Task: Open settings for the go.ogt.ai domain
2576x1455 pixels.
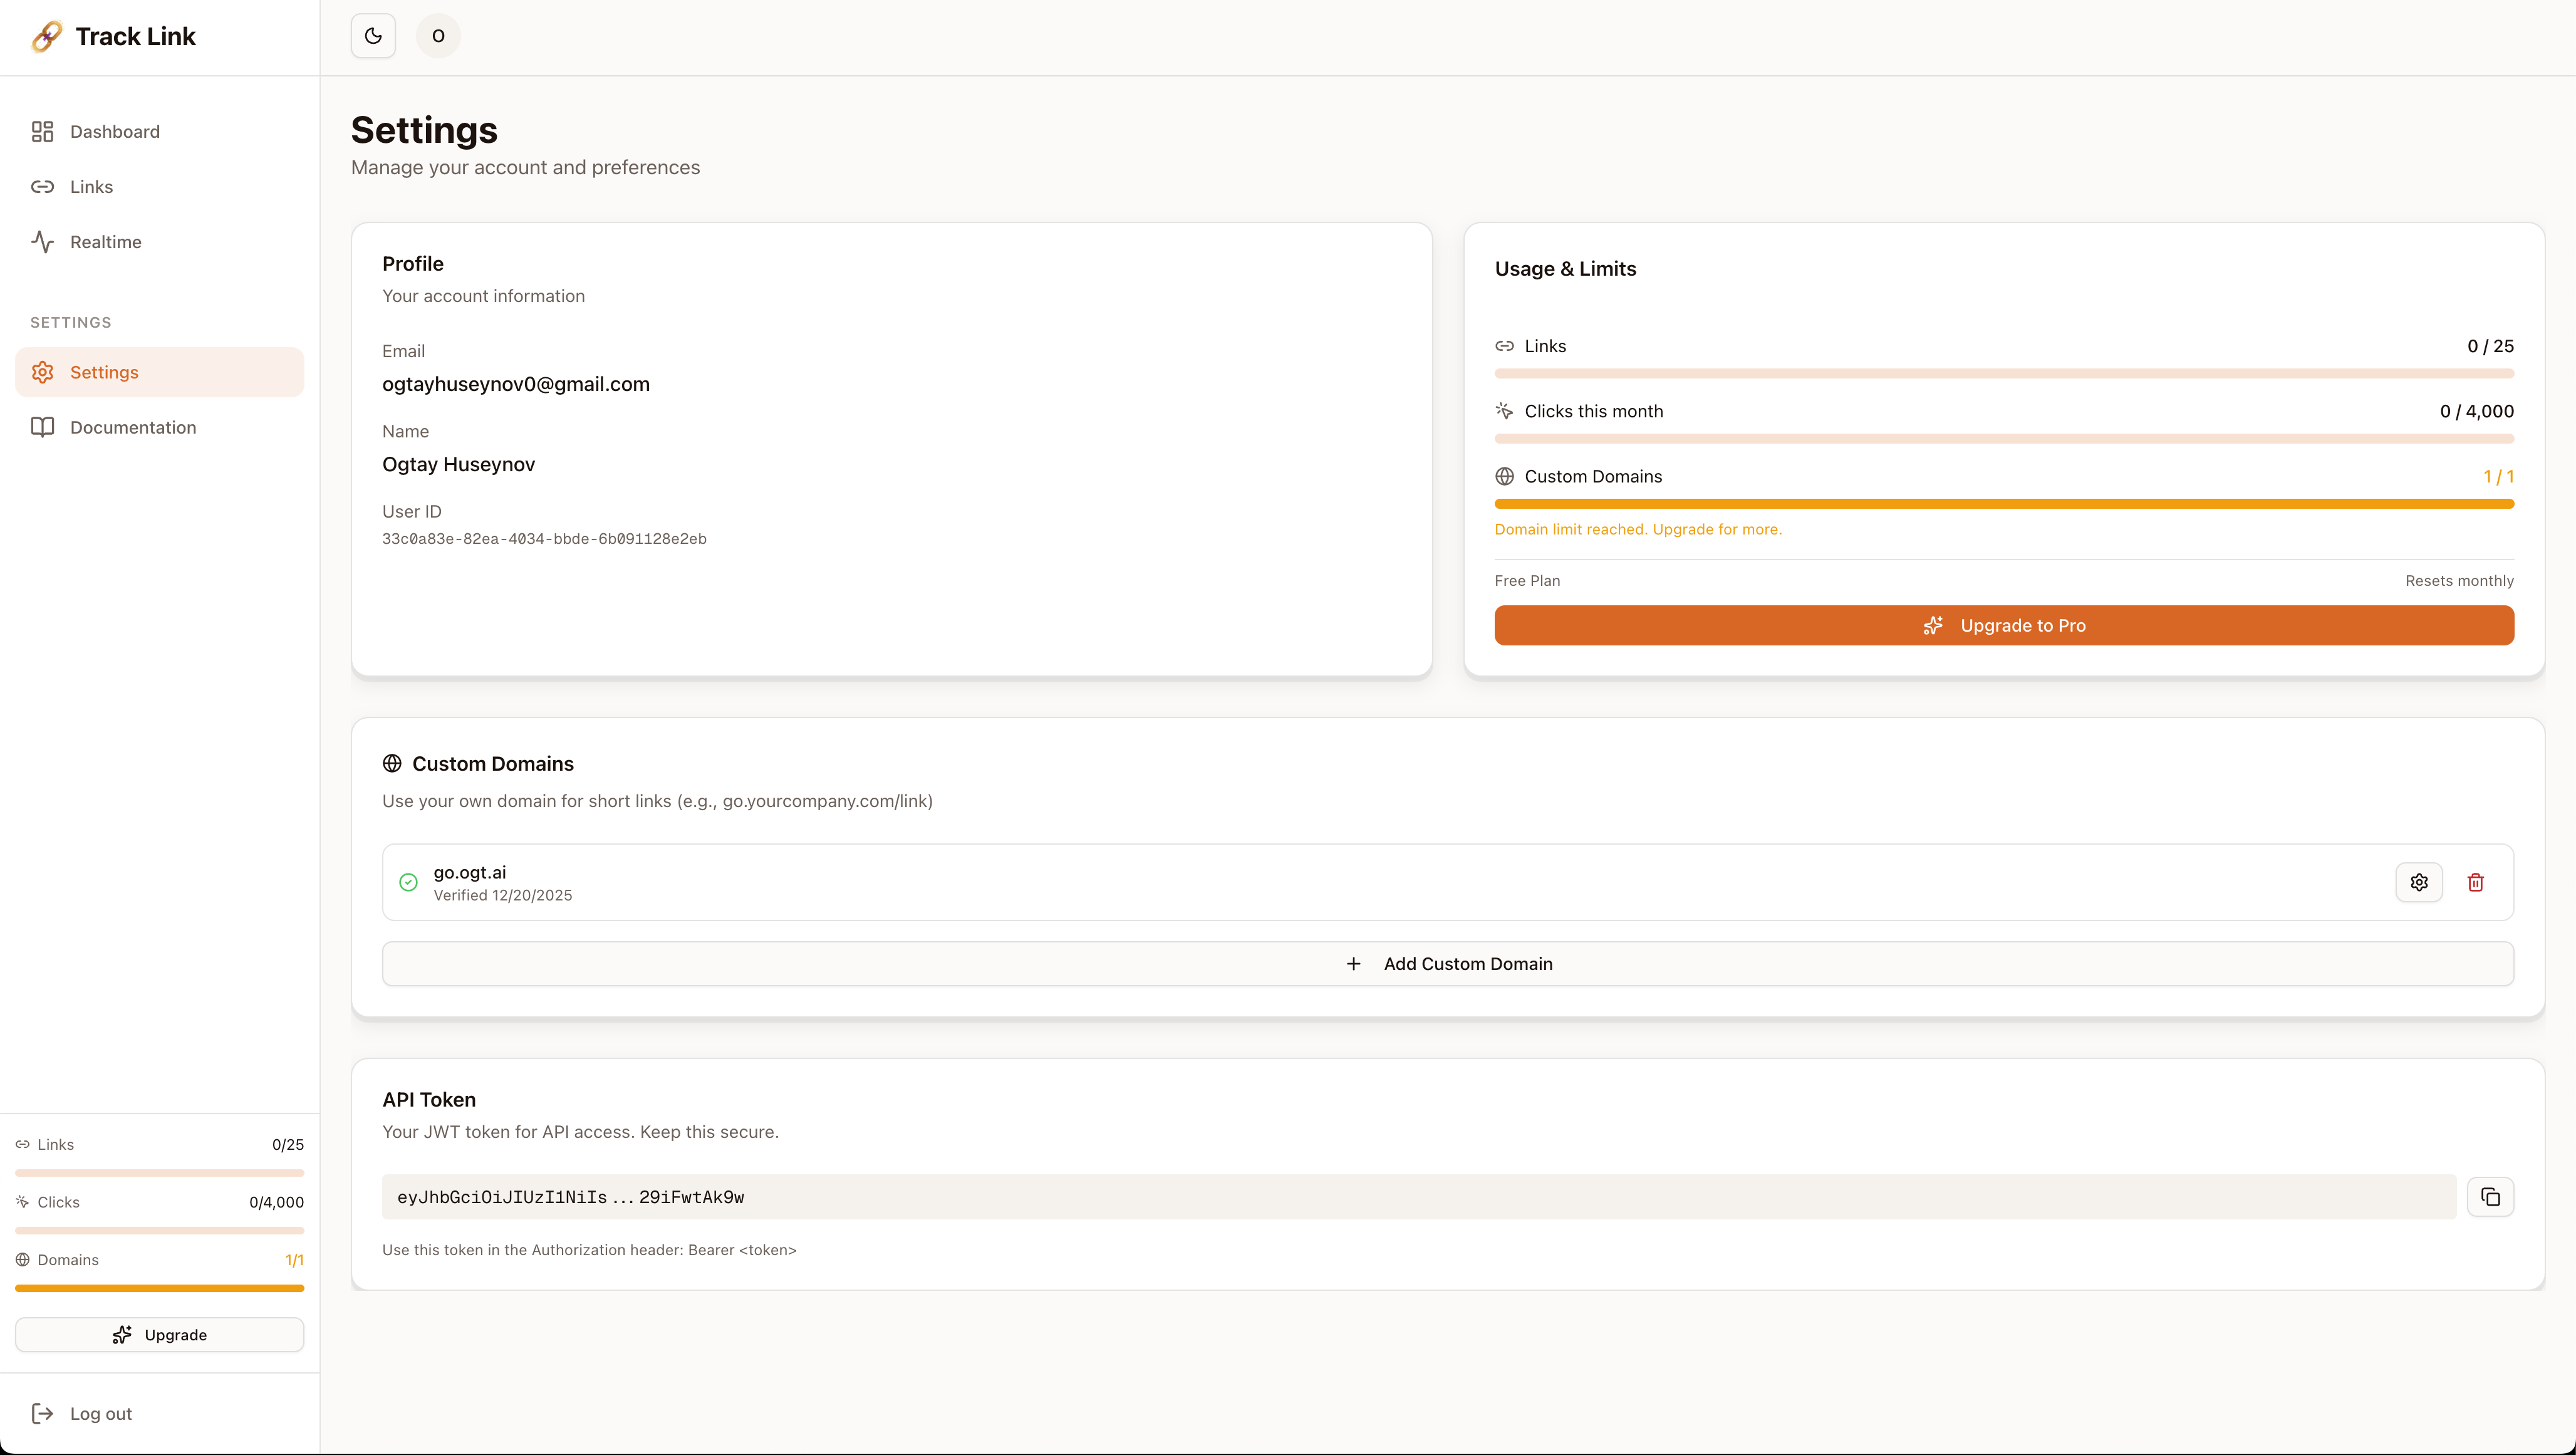Action: coord(2419,882)
